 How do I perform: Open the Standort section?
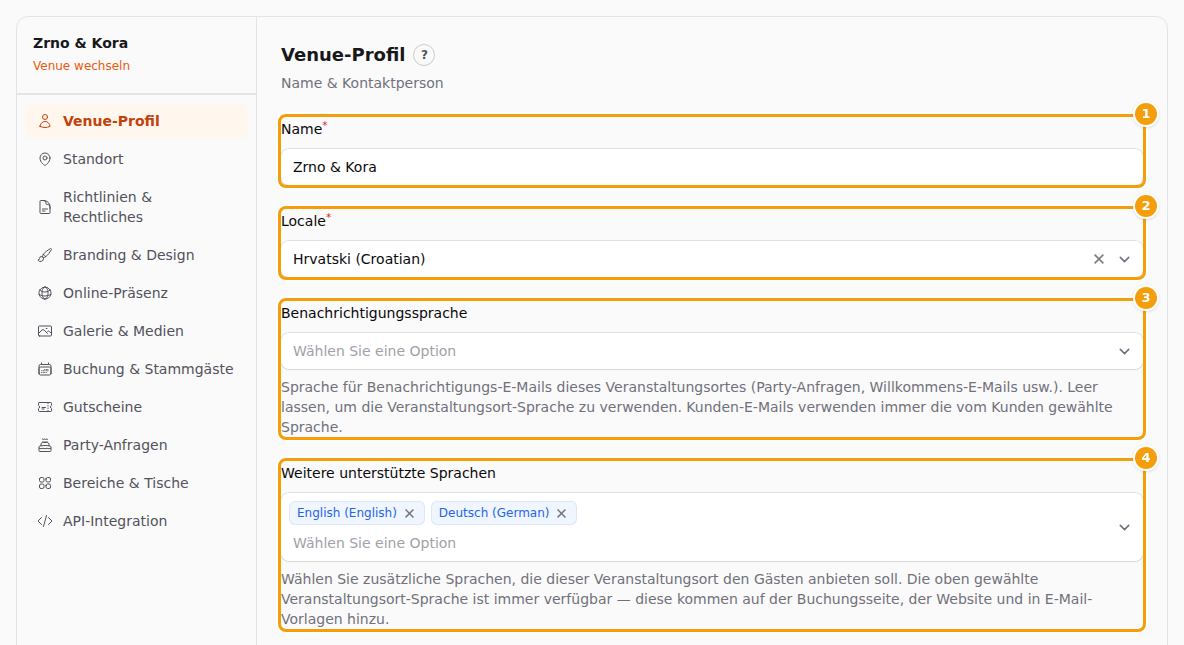click(x=136, y=159)
